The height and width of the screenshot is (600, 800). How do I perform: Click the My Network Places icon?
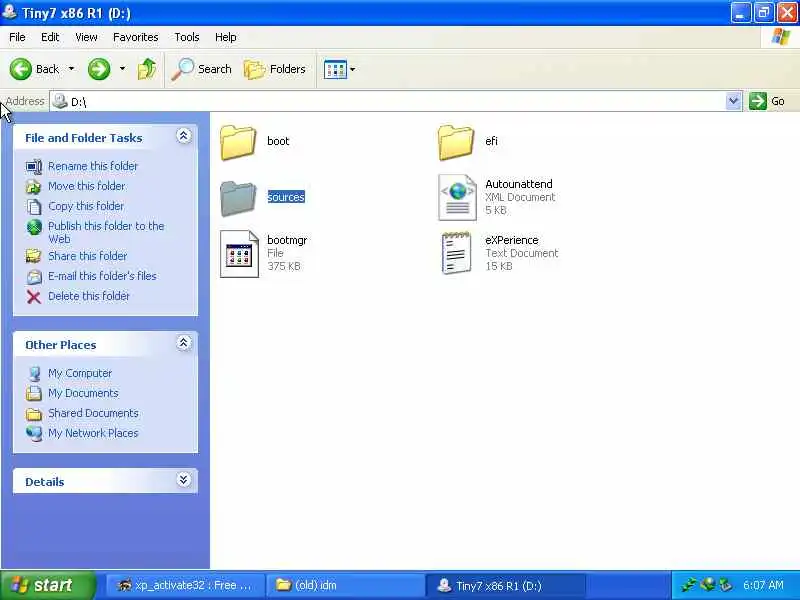pyautogui.click(x=34, y=433)
